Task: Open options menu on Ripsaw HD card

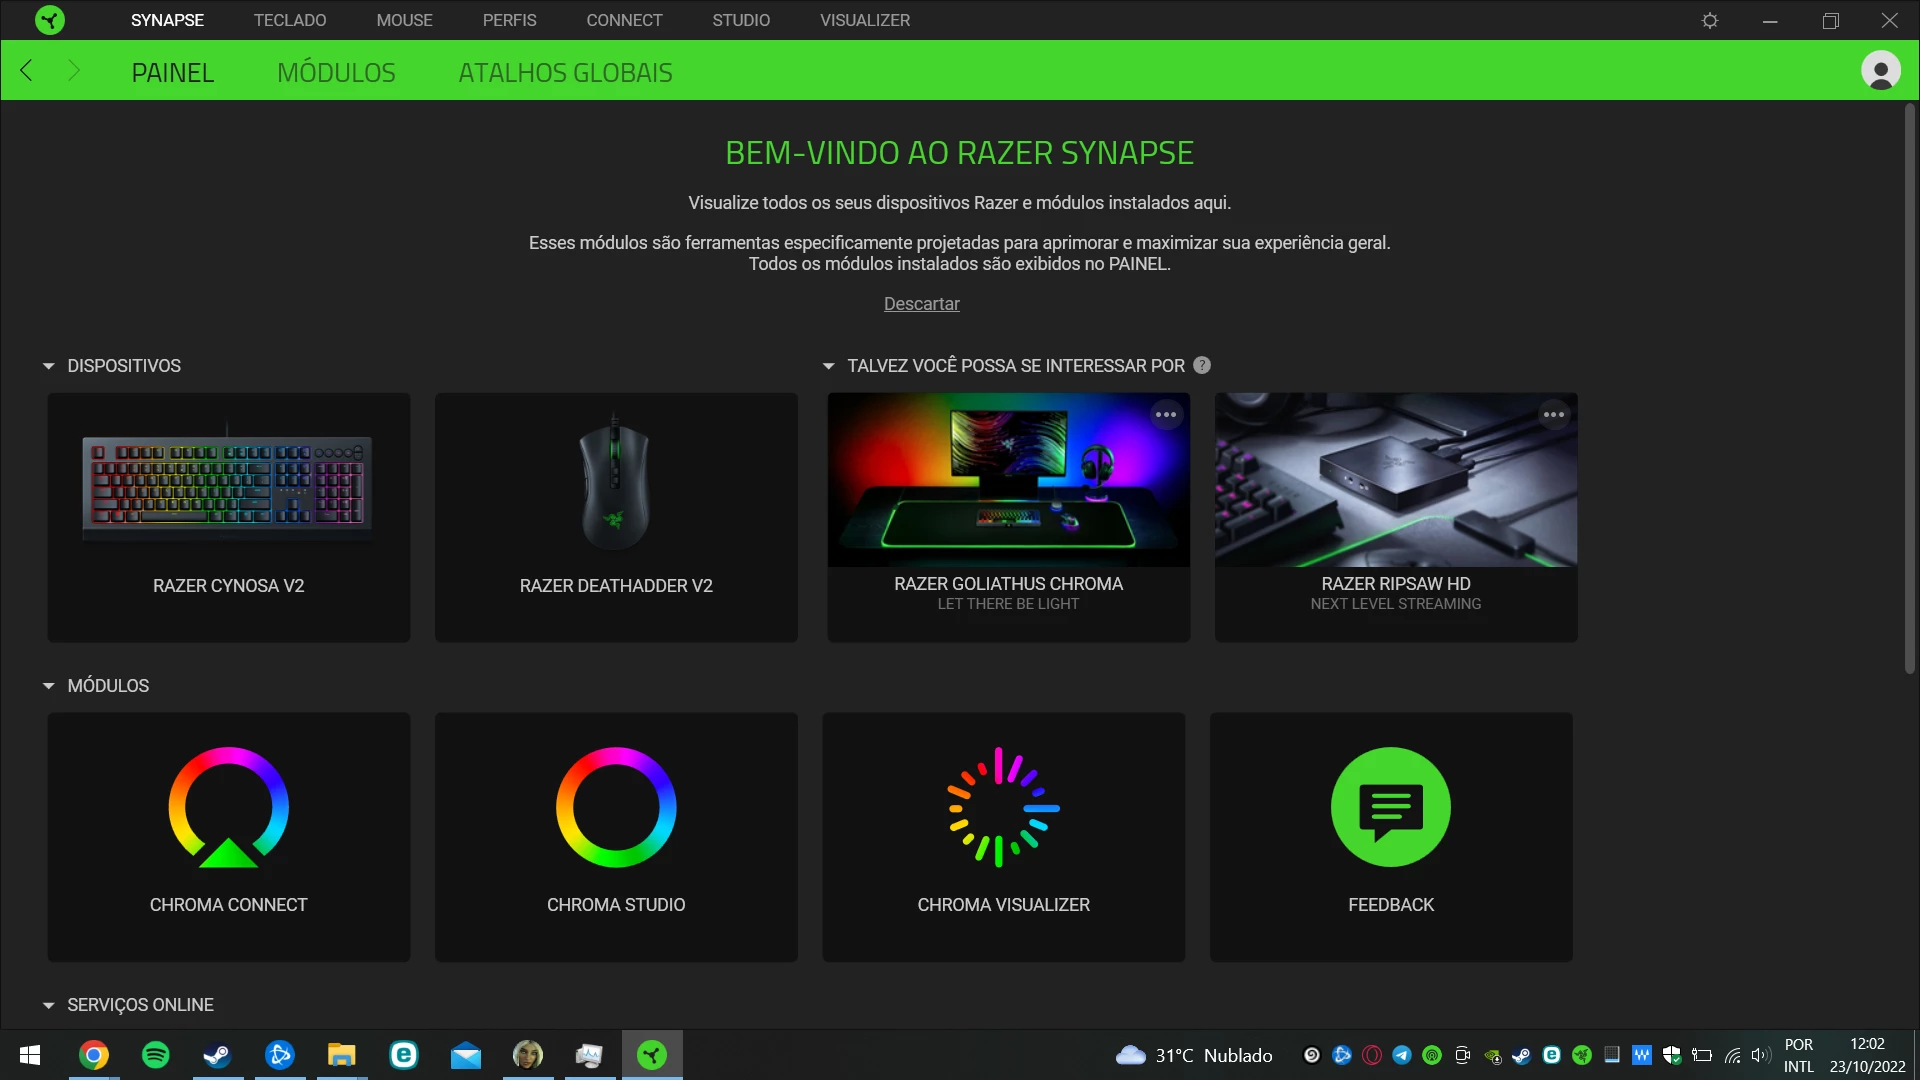Action: [x=1553, y=415]
